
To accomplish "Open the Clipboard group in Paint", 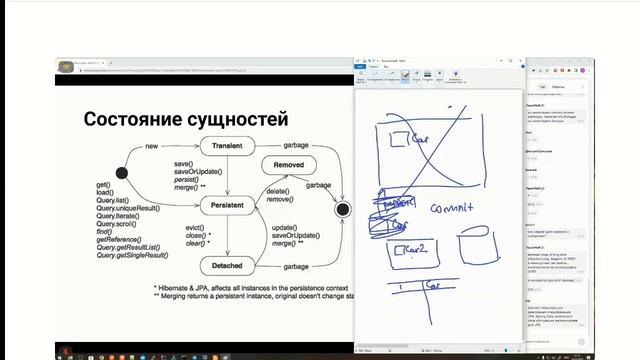I will click(360, 76).
